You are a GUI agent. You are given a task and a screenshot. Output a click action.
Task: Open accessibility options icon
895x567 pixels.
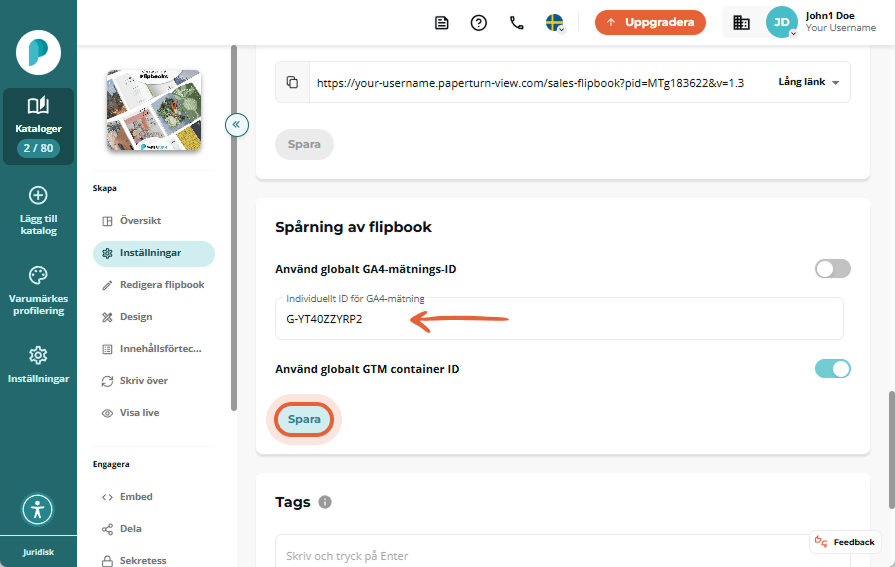tap(38, 509)
